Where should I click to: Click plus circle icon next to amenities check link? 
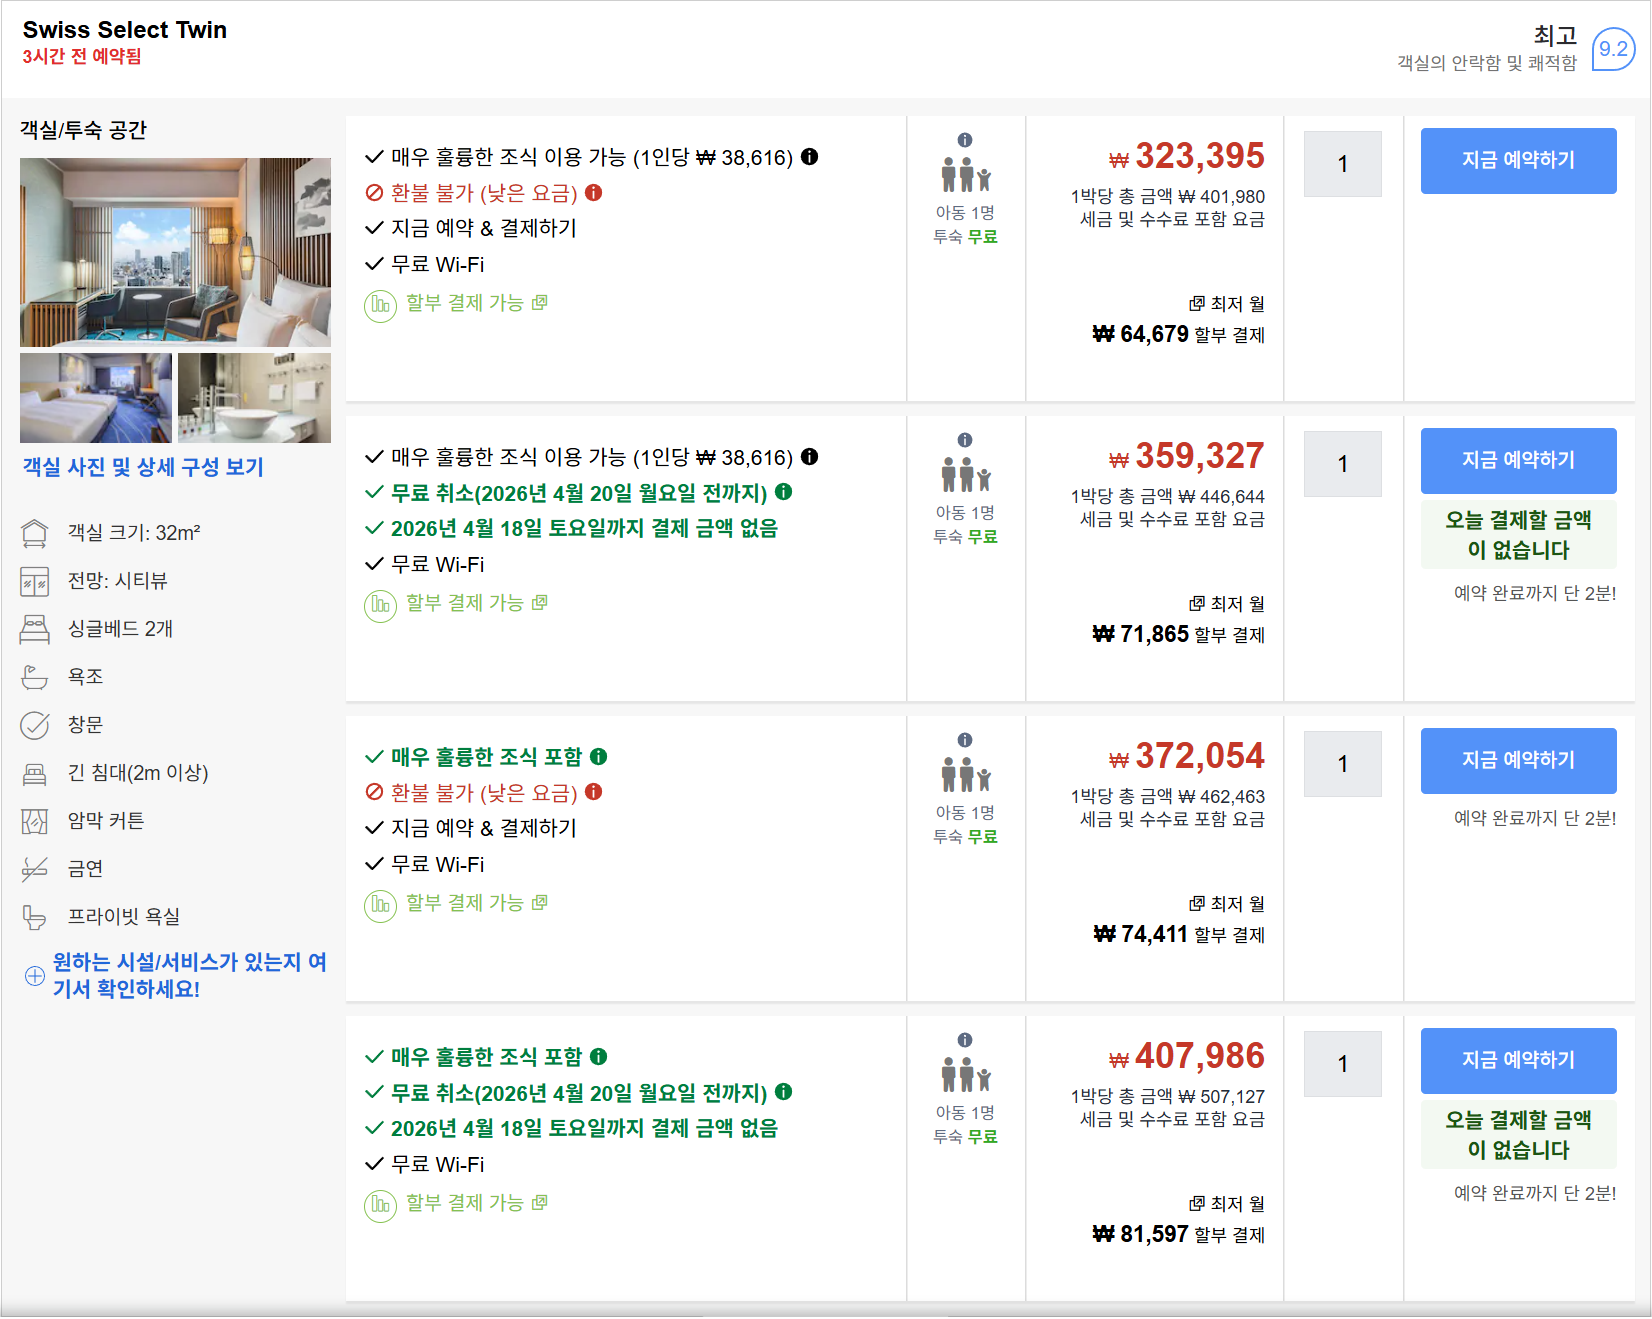click(x=35, y=976)
